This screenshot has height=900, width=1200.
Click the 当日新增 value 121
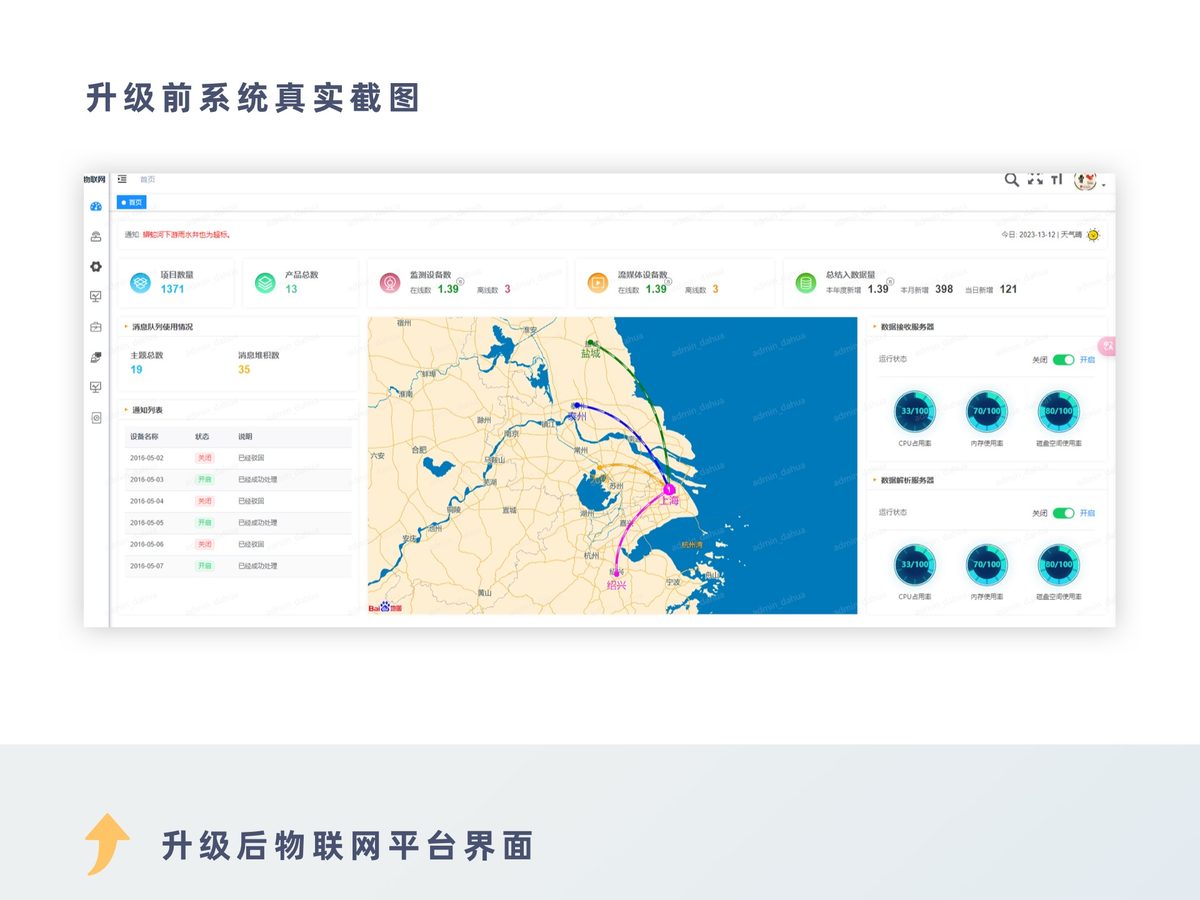1008,289
